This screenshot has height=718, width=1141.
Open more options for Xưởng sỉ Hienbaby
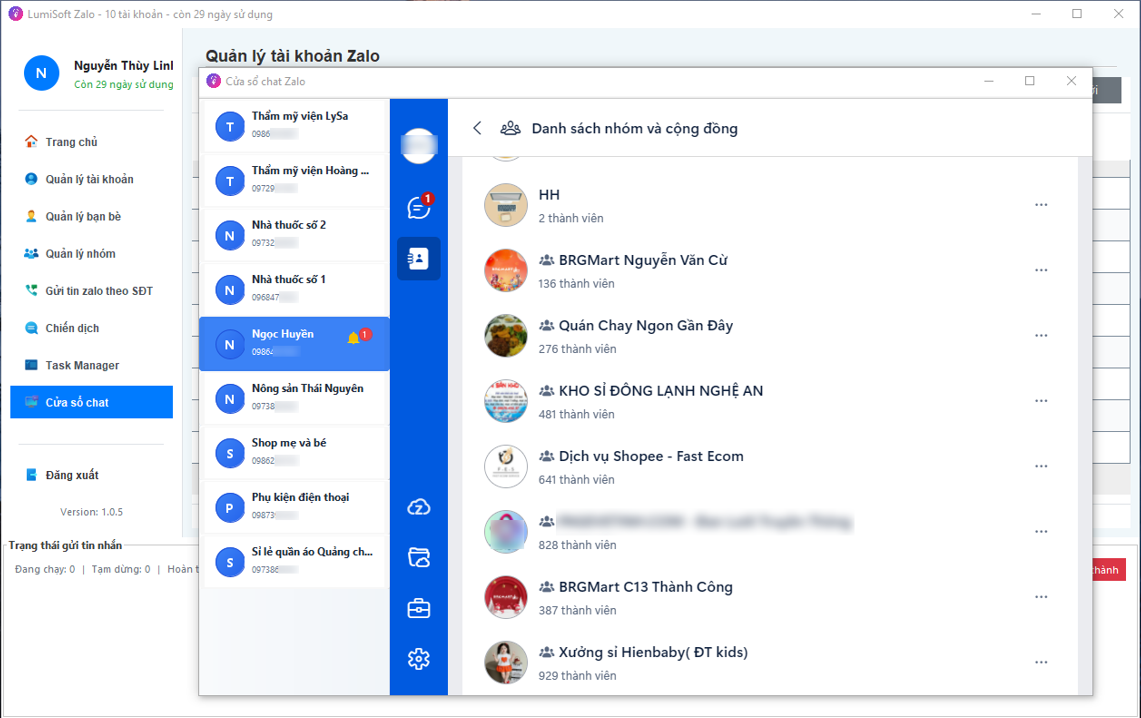tap(1041, 663)
